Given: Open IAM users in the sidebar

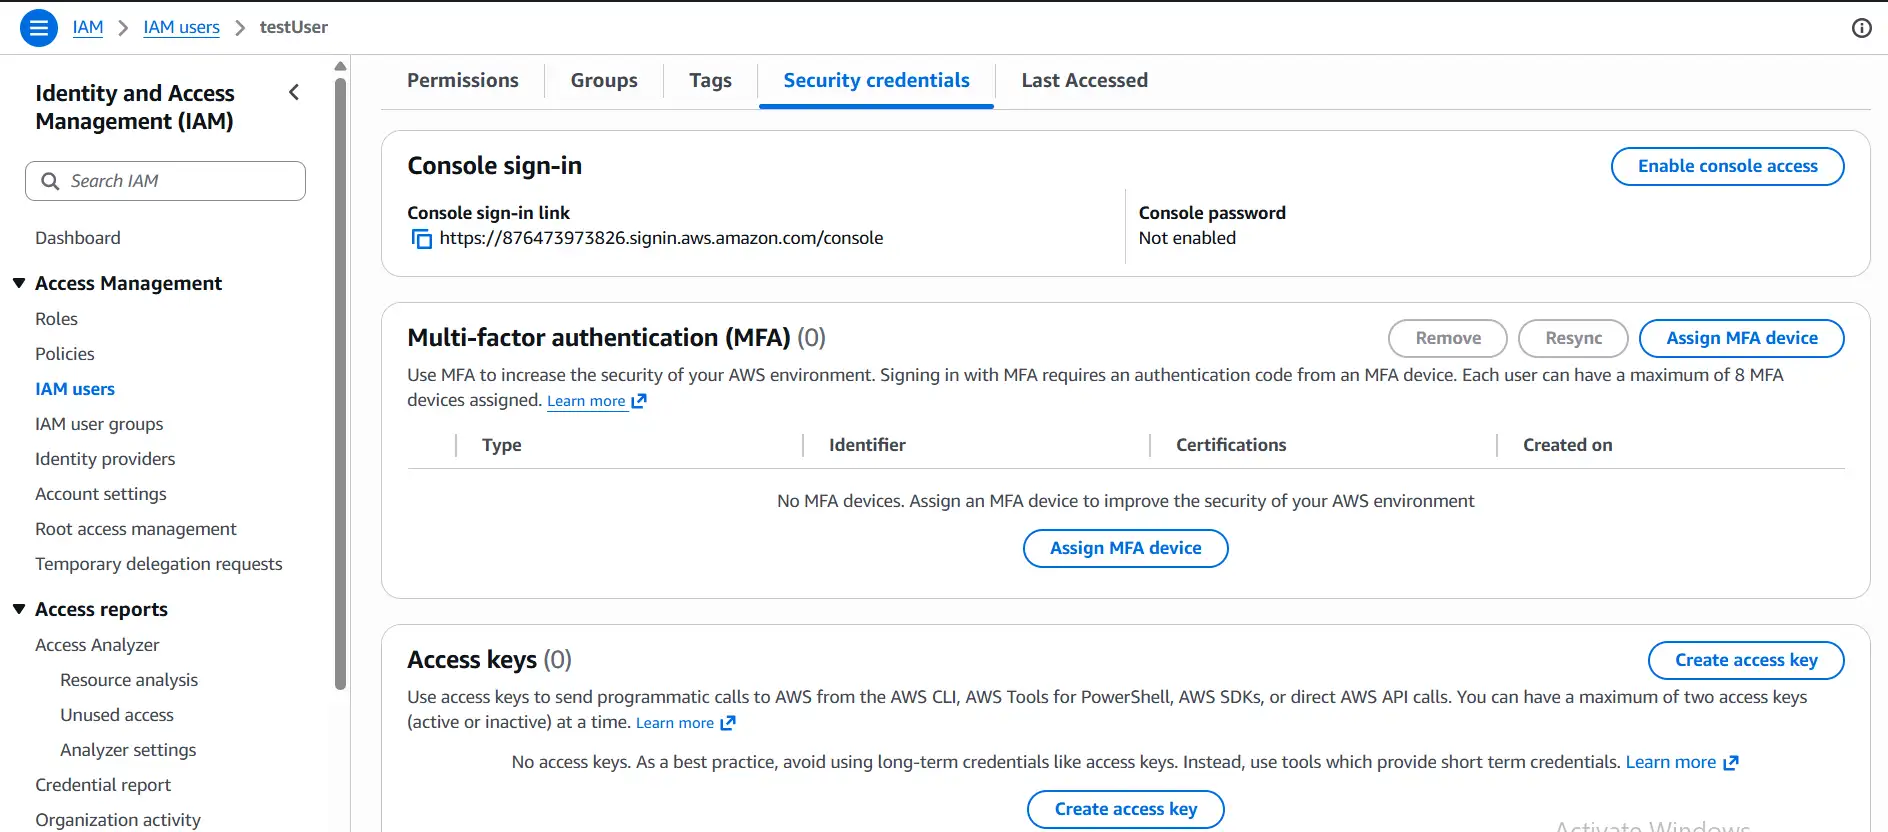Looking at the screenshot, I should (75, 389).
